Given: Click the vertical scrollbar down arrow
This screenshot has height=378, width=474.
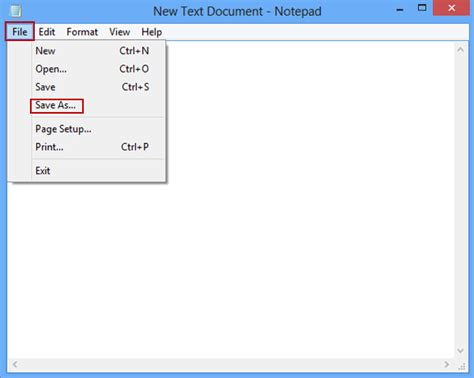Looking at the screenshot, I should 460,351.
